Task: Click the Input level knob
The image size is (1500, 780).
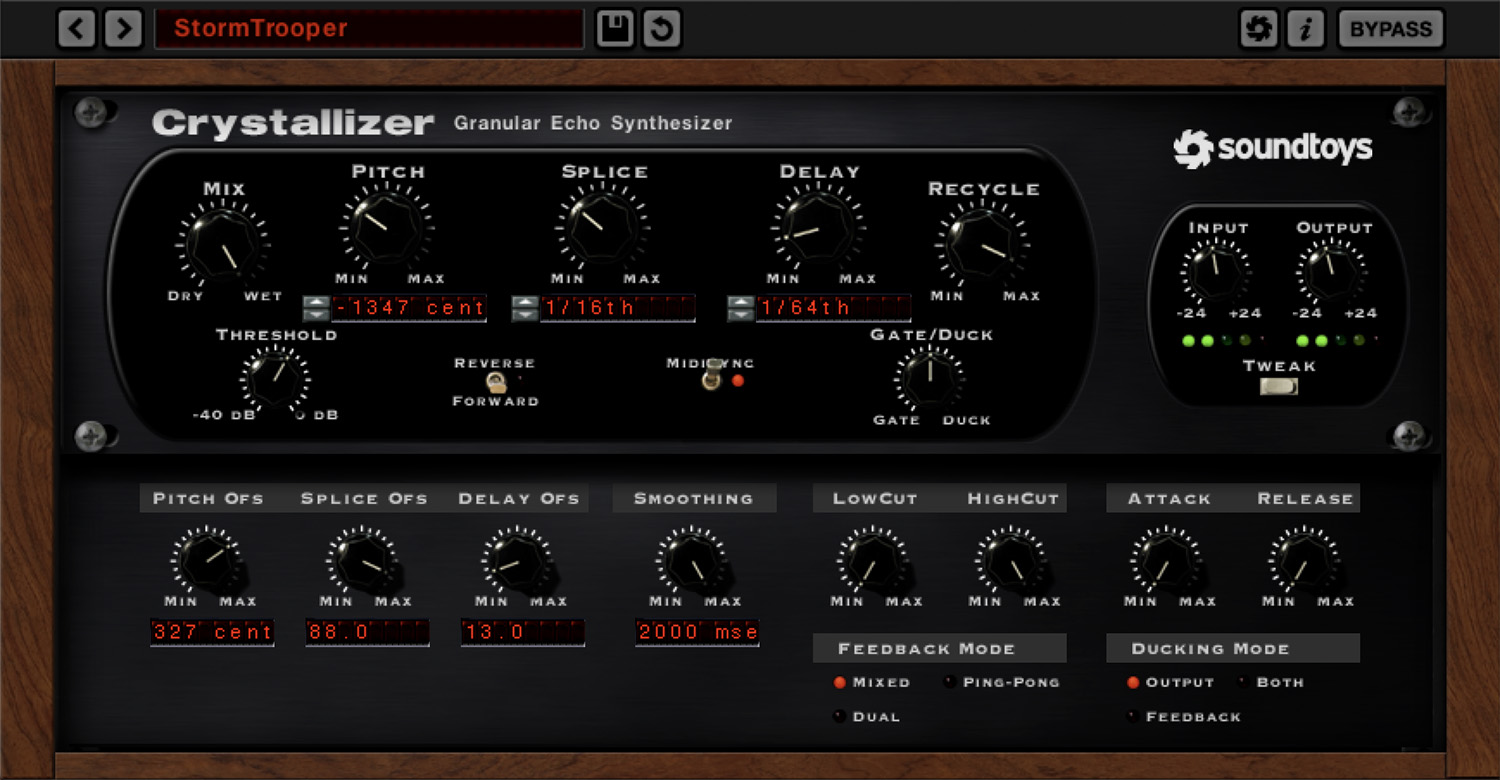Action: coord(1216,269)
